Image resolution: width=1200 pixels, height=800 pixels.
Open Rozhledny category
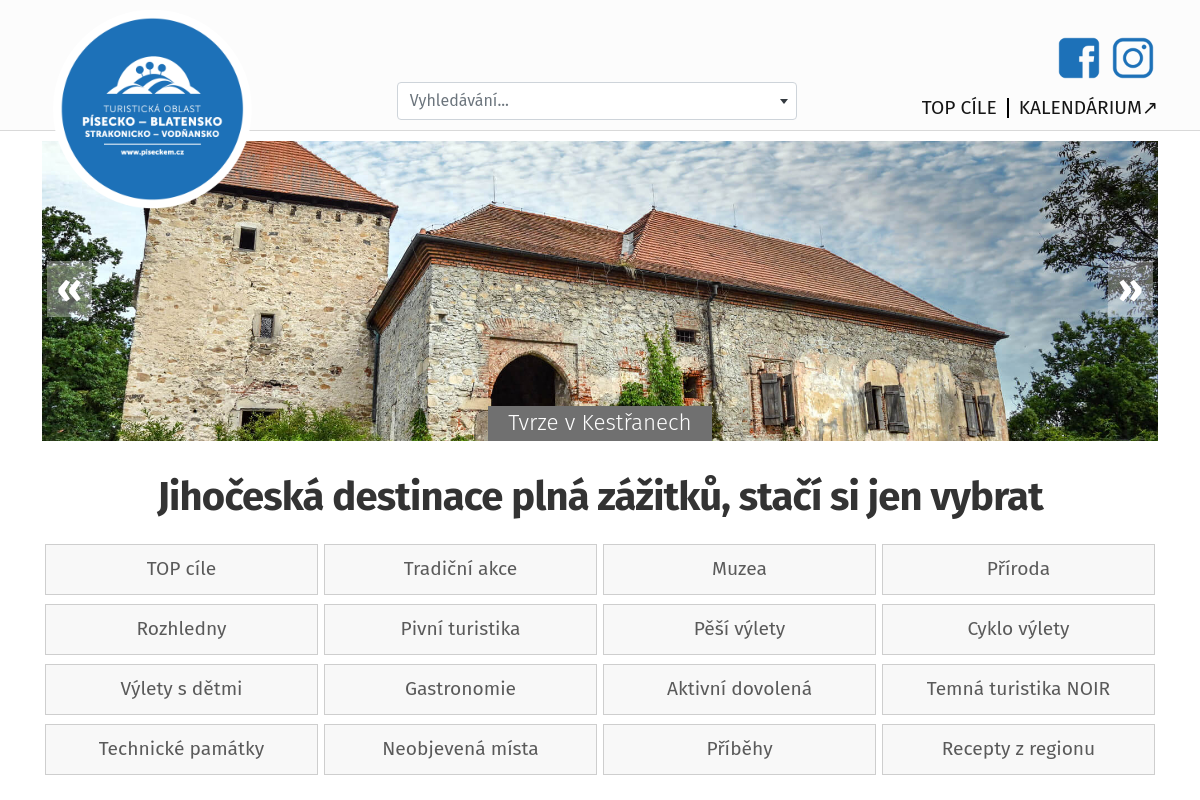pos(181,629)
